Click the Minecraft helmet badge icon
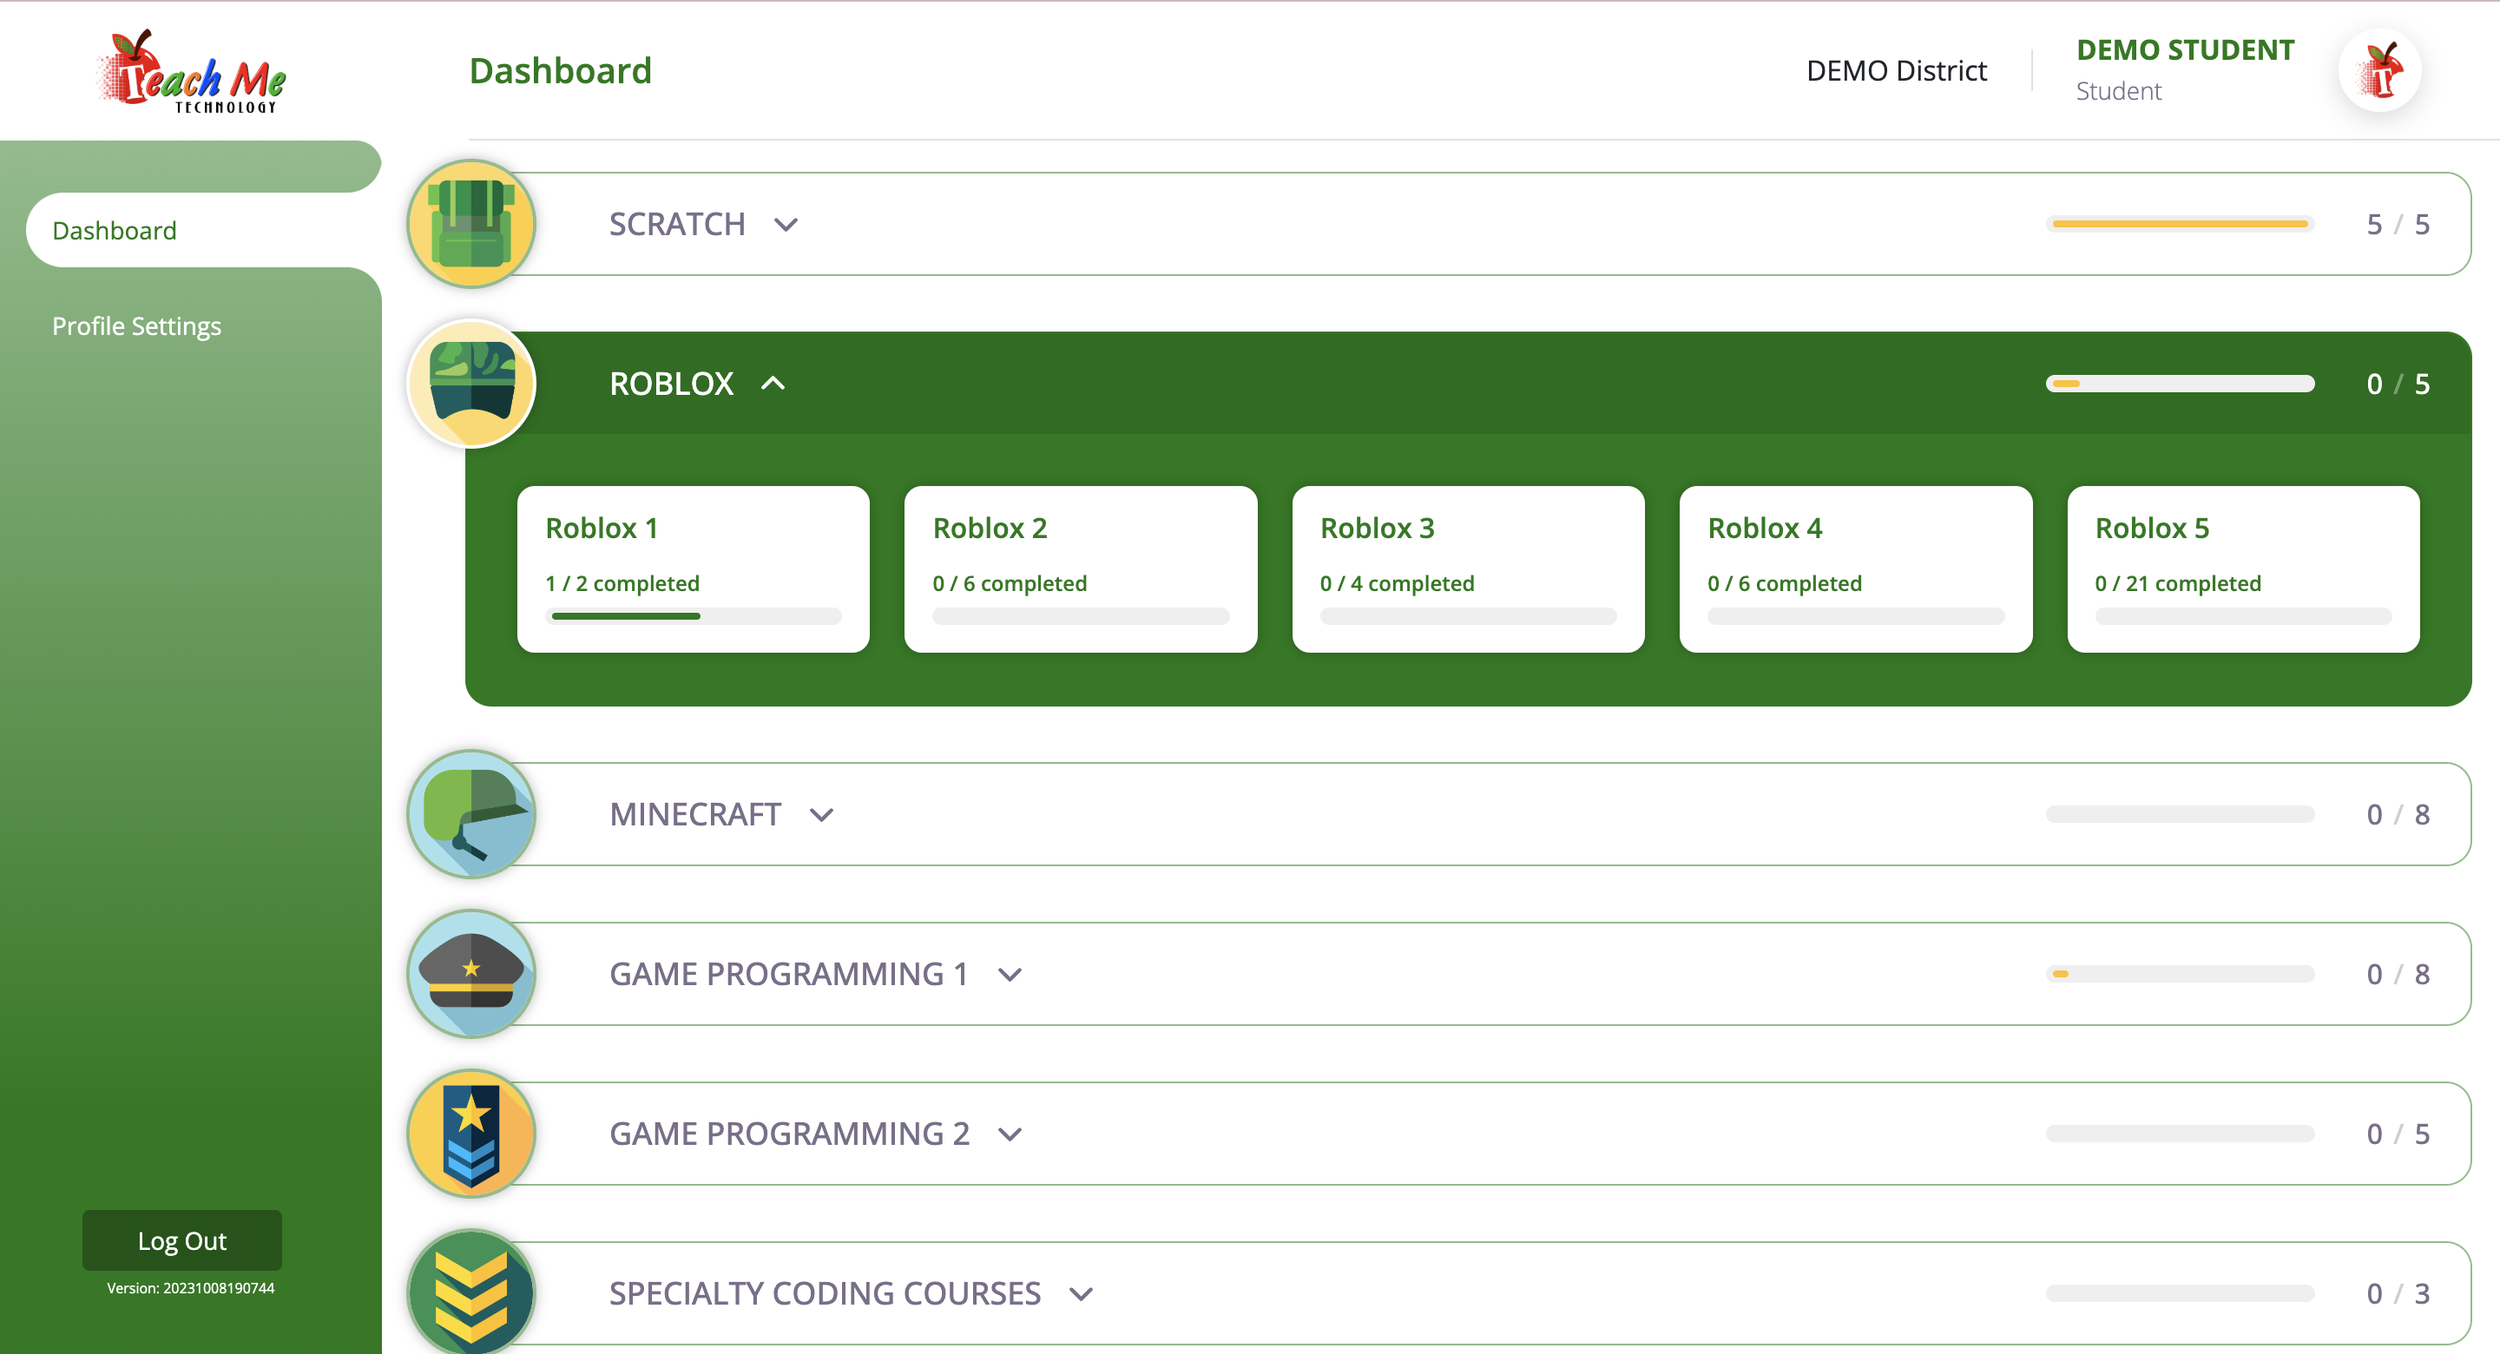The height and width of the screenshot is (1354, 2500). coord(471,814)
